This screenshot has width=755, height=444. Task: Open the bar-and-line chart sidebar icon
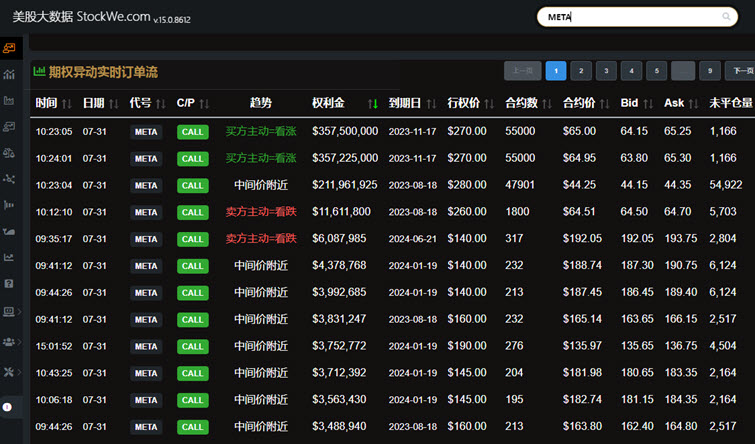(9, 74)
